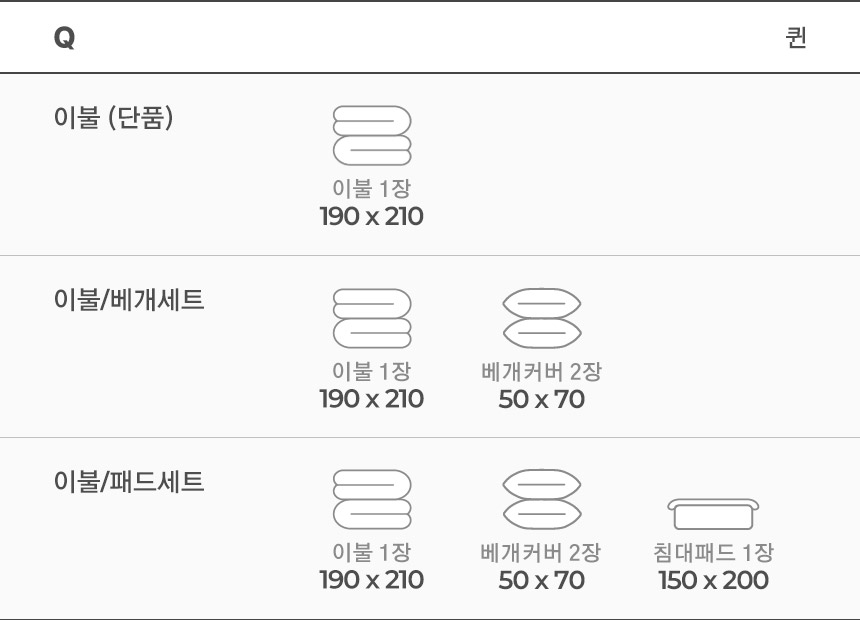Click the 150 x 200 pad size text
This screenshot has width=860, height=620.
tap(713, 580)
